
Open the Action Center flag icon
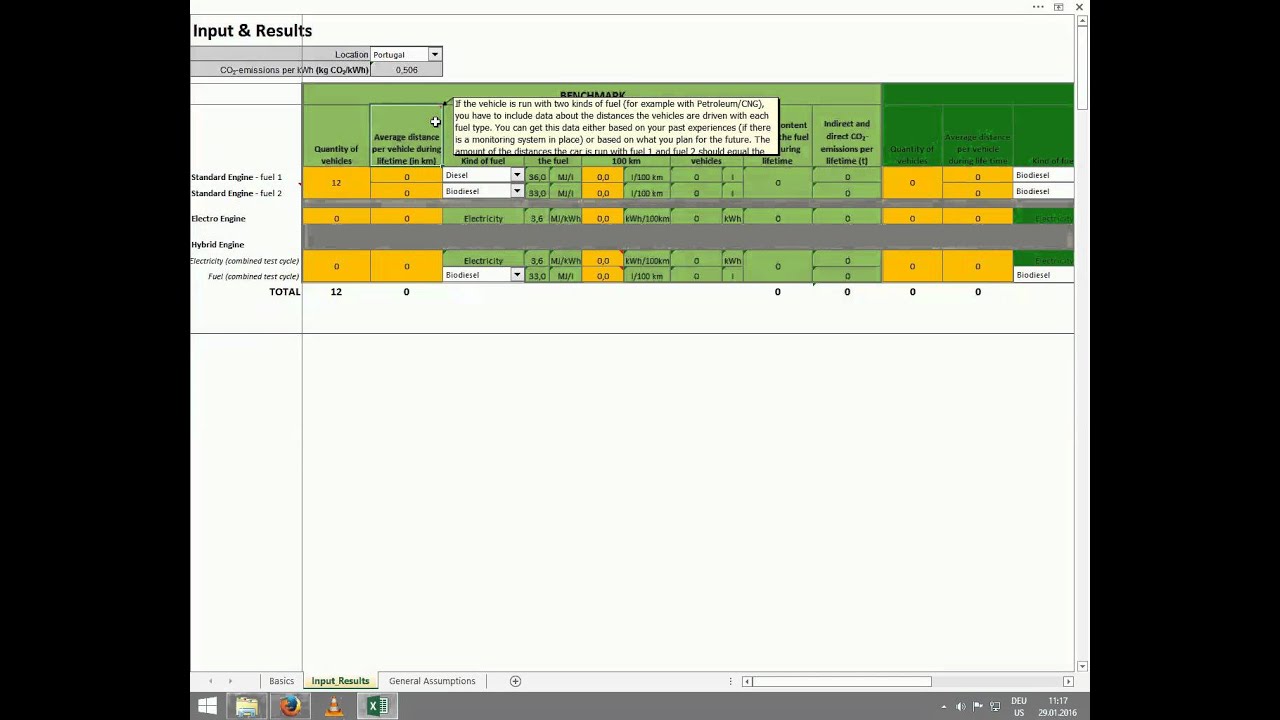[978, 707]
